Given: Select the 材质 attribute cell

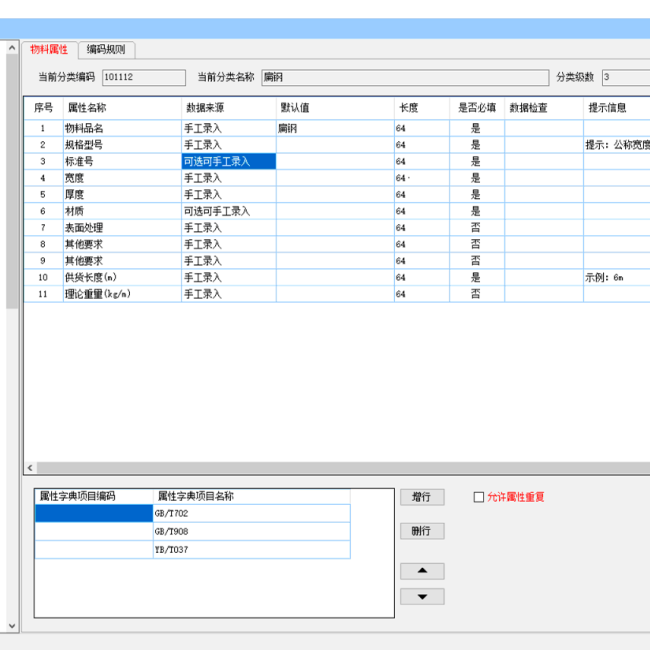Looking at the screenshot, I should click(122, 211).
